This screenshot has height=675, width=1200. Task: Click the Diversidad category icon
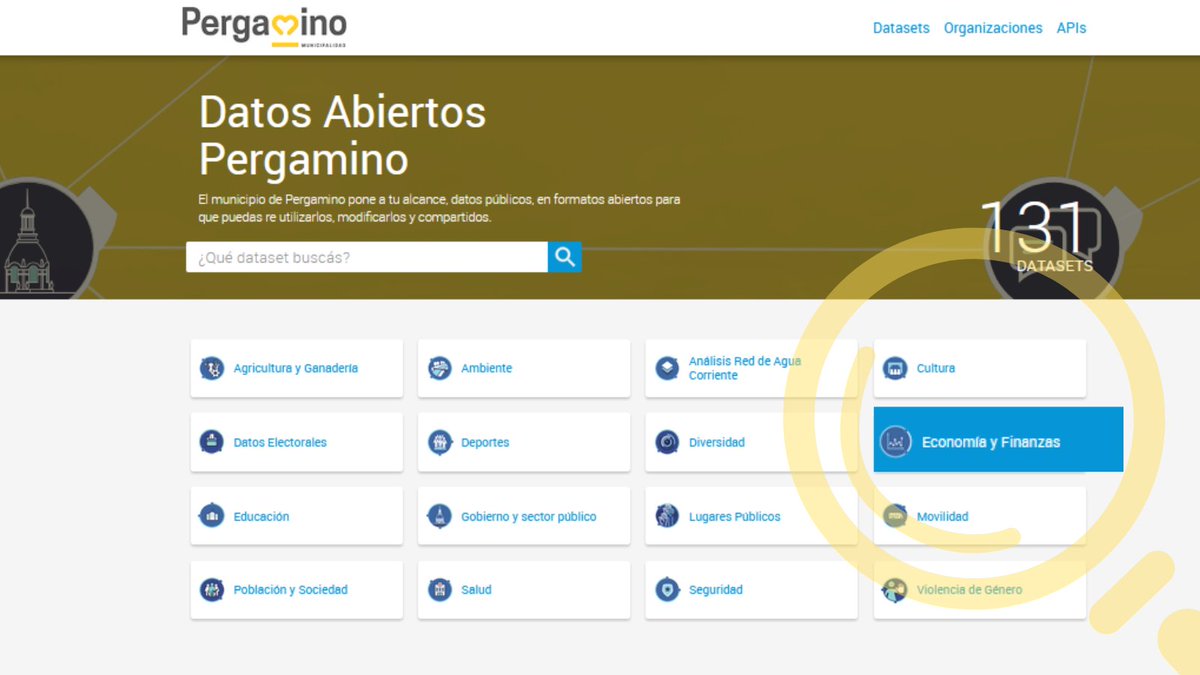(x=667, y=442)
